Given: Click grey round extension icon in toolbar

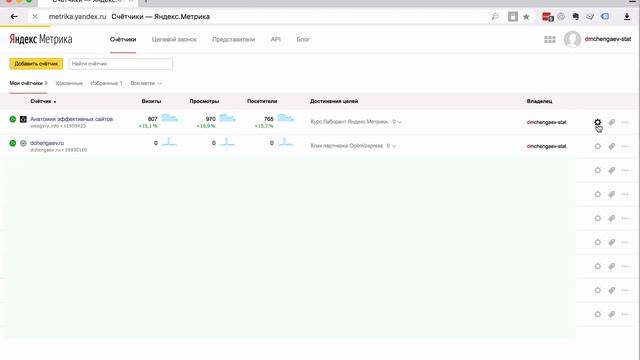Looking at the screenshot, I should tap(561, 17).
